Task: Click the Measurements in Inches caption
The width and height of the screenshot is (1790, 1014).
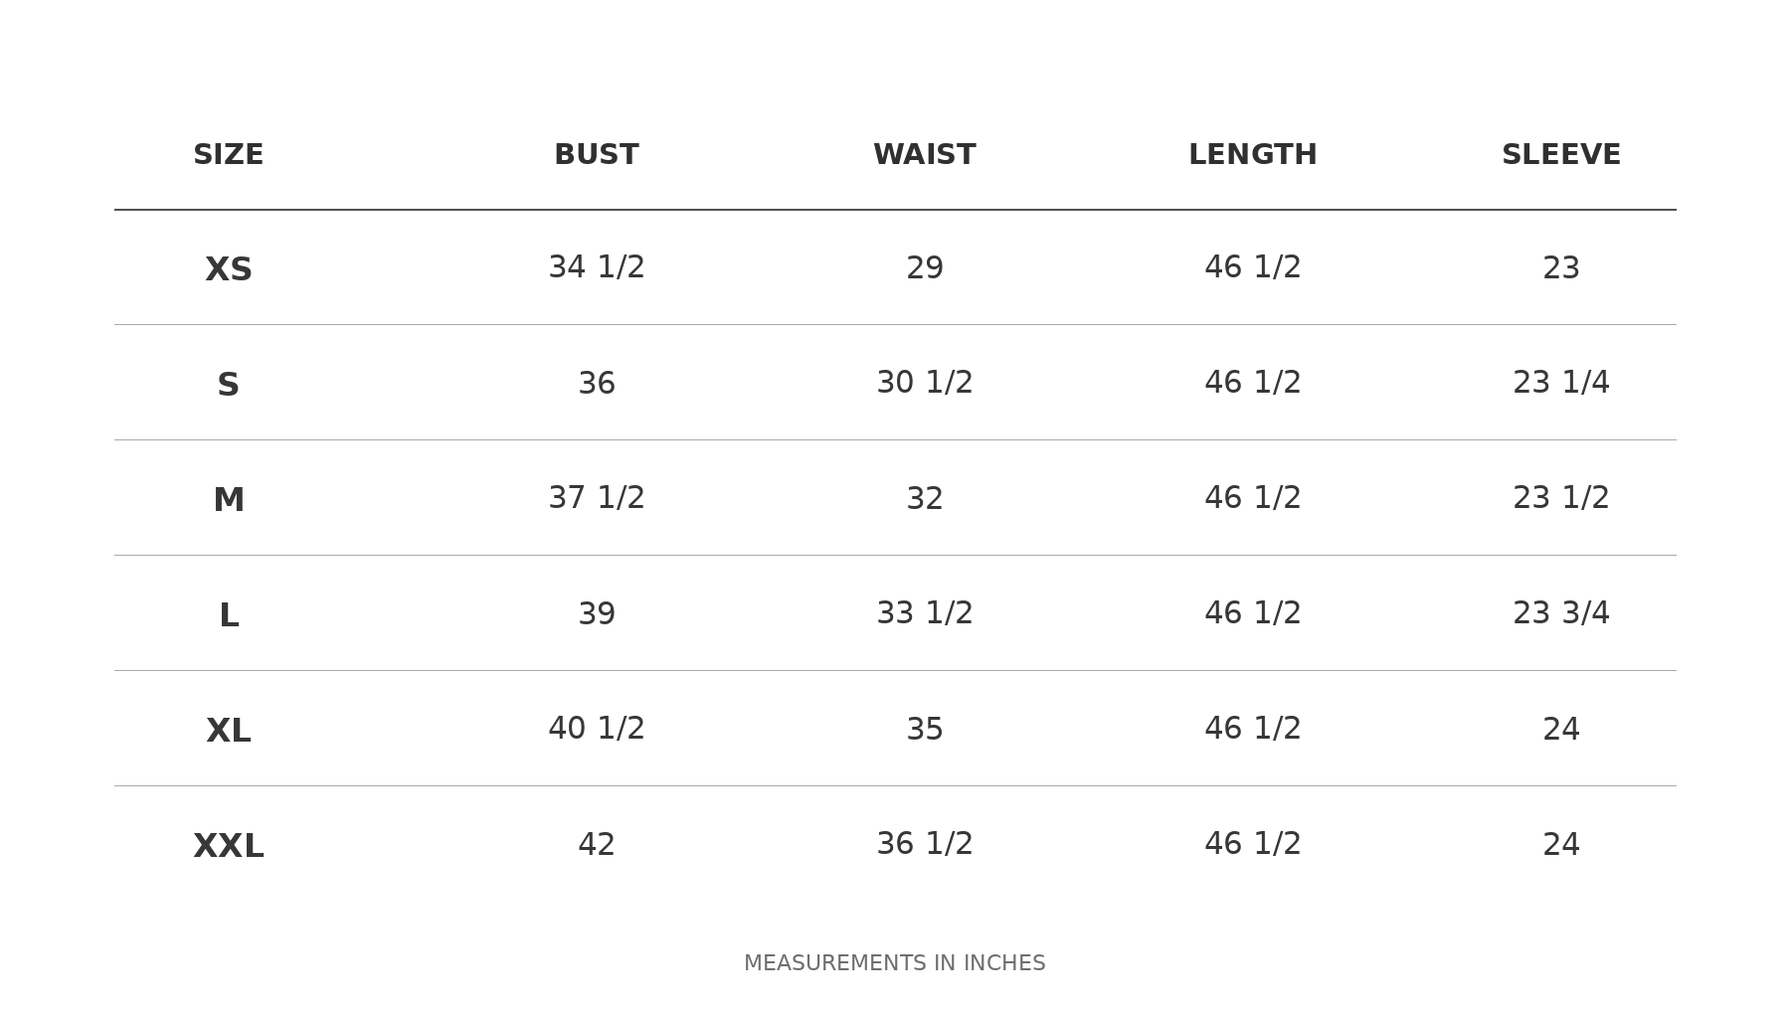Action: (894, 963)
